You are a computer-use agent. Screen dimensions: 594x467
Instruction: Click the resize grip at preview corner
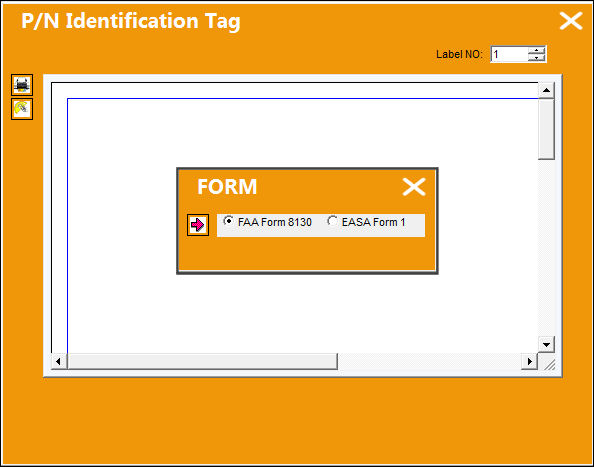[549, 364]
